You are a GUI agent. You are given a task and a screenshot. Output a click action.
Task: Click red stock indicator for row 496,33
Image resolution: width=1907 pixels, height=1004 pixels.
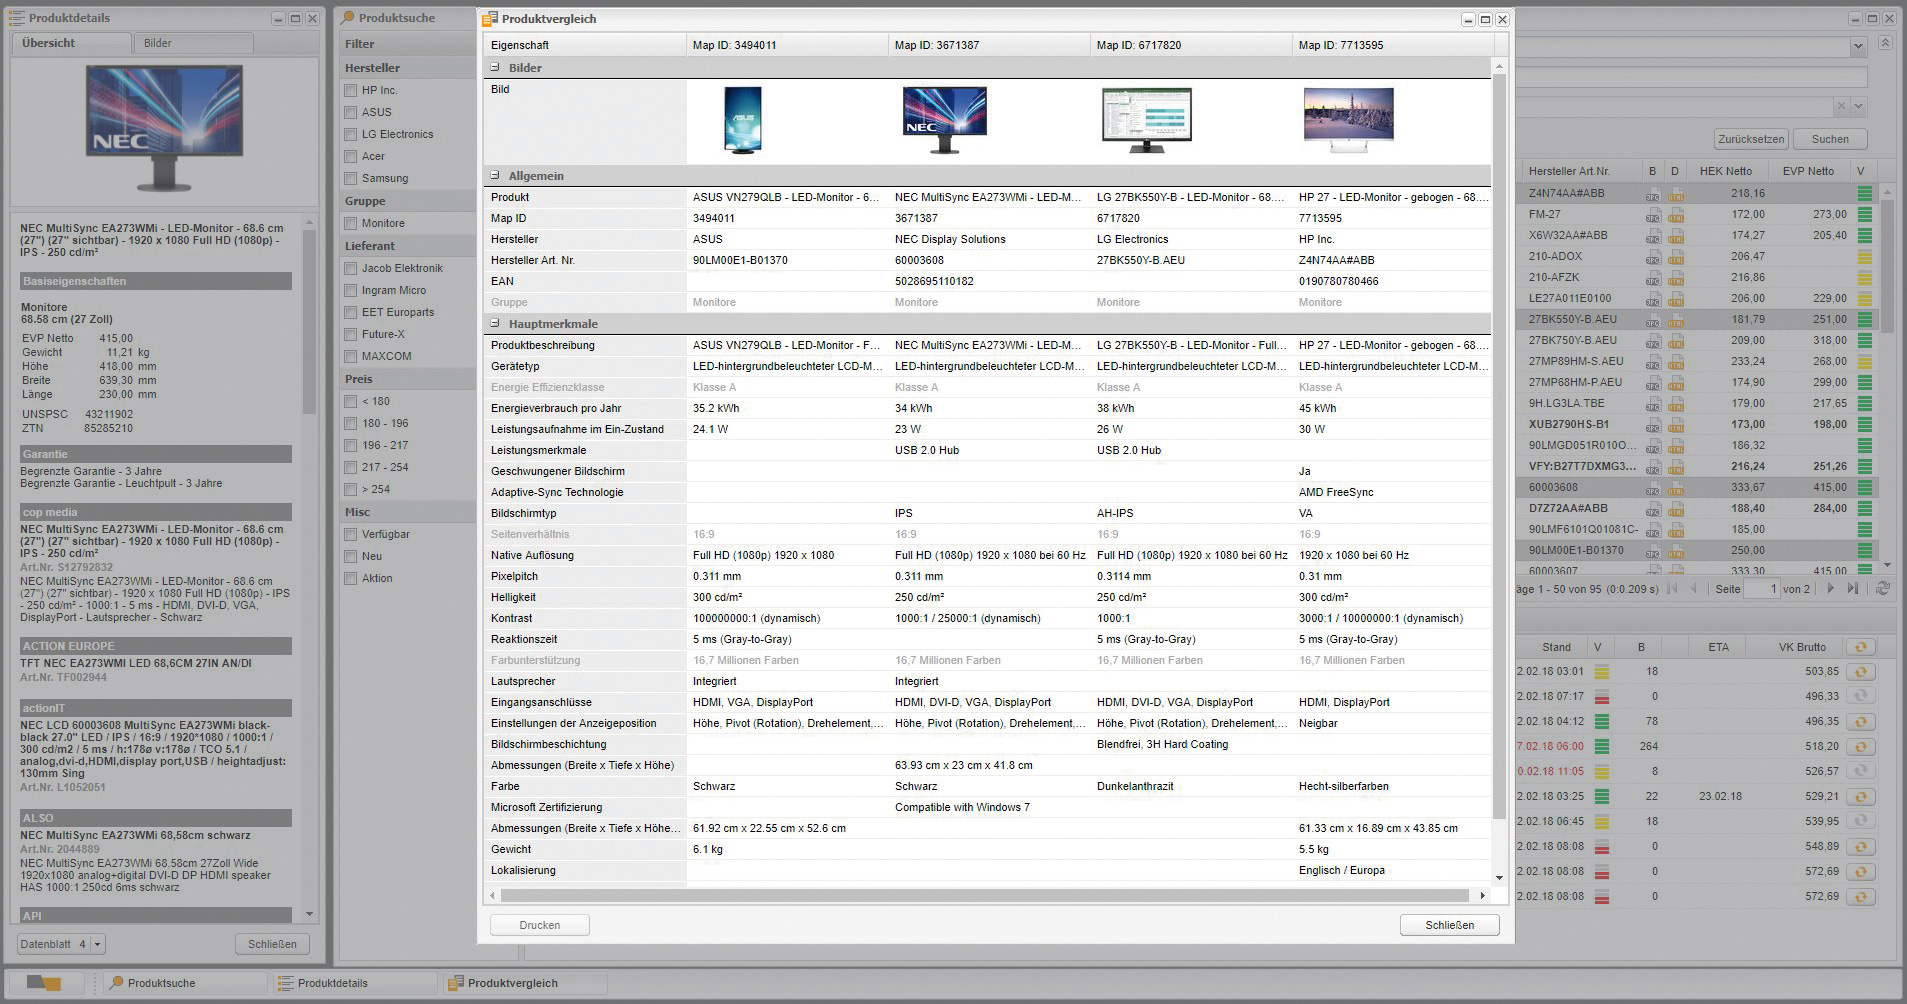(x=1602, y=697)
